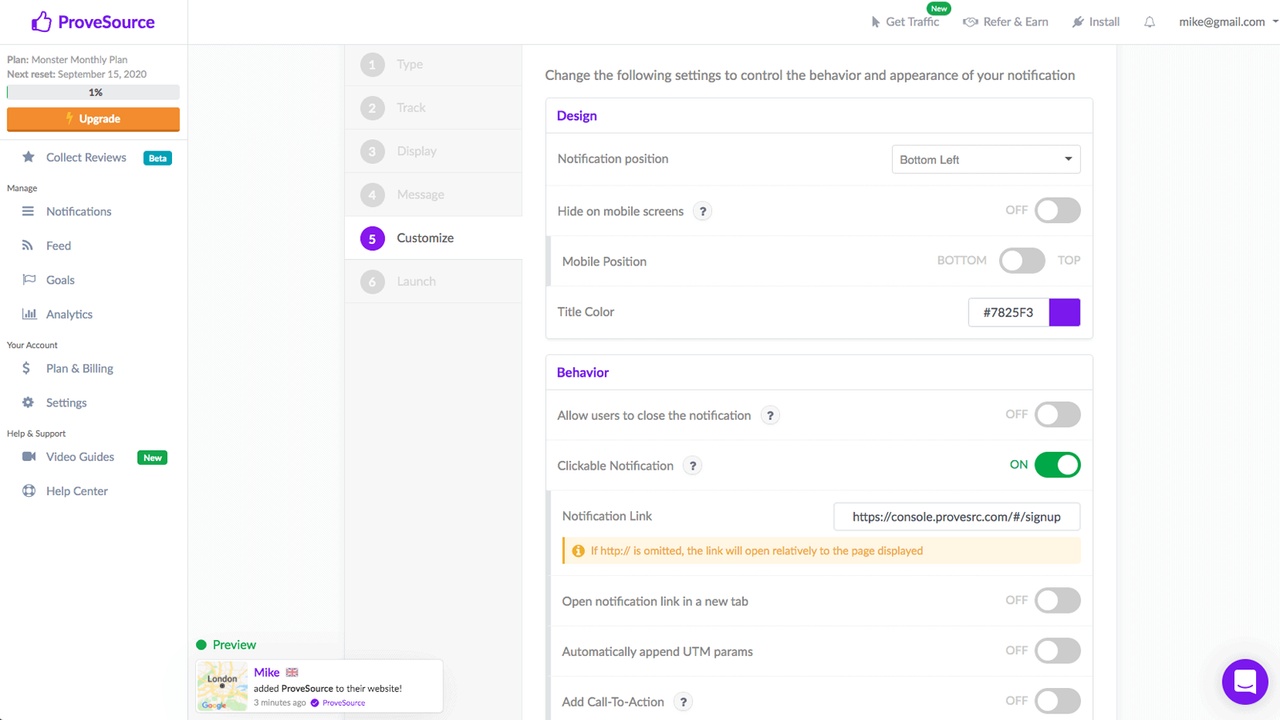Click the Upgrade button

click(93, 119)
